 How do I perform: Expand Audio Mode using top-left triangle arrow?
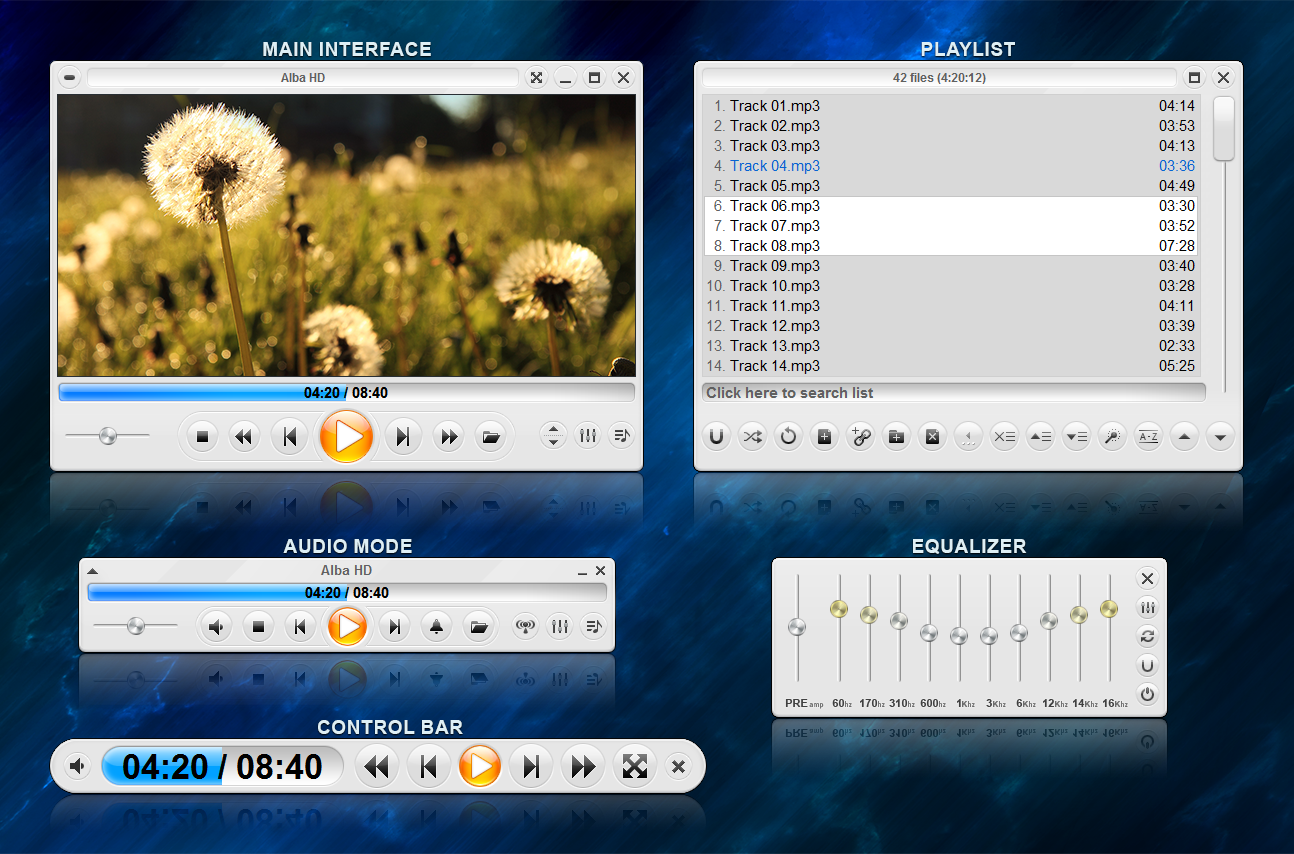coord(93,571)
